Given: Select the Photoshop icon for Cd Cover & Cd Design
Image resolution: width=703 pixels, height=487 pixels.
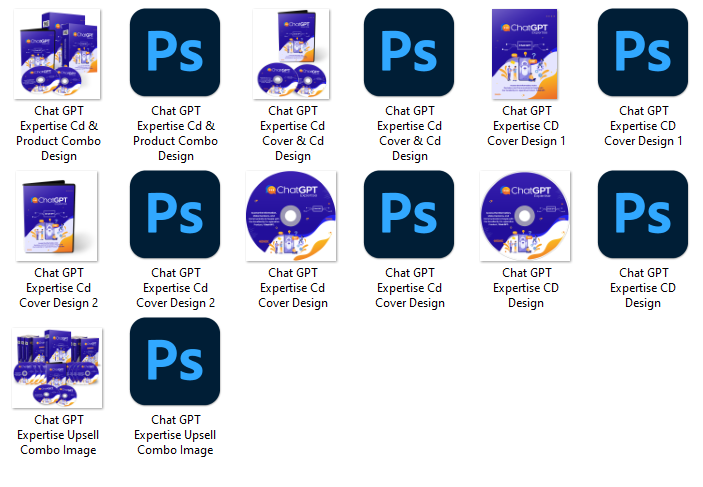Looking at the screenshot, I should (409, 52).
